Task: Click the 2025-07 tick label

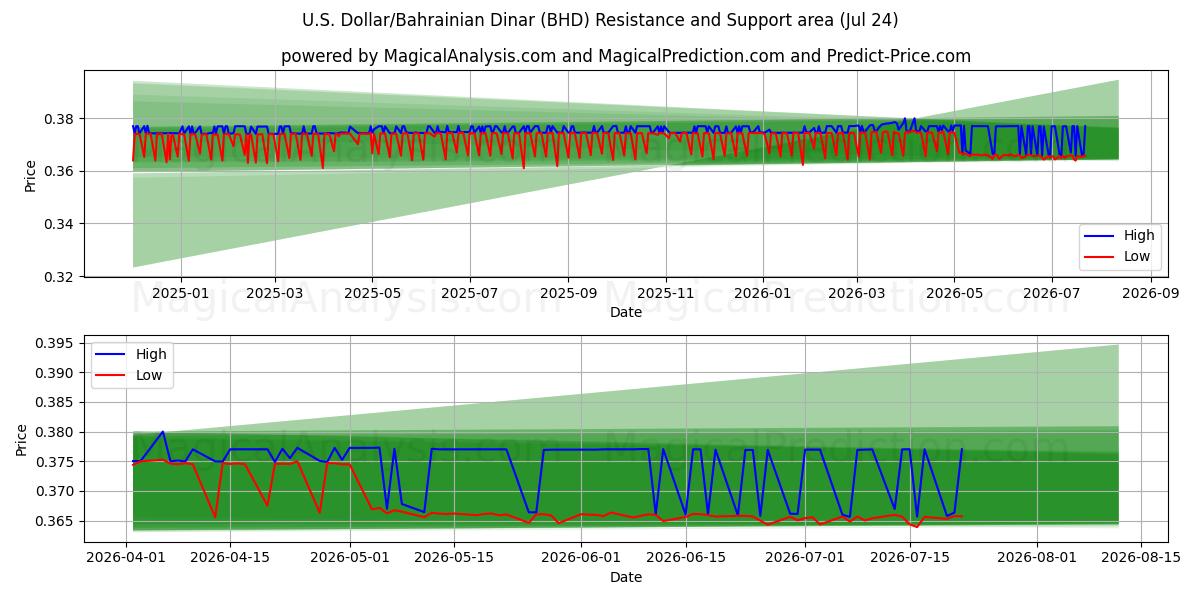Action: [x=470, y=293]
